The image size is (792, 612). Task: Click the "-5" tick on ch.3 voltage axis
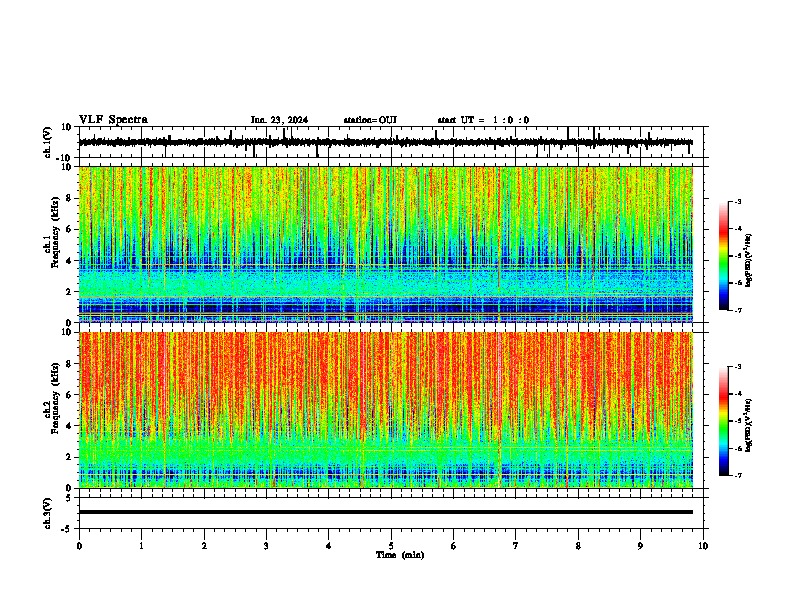pos(67,529)
